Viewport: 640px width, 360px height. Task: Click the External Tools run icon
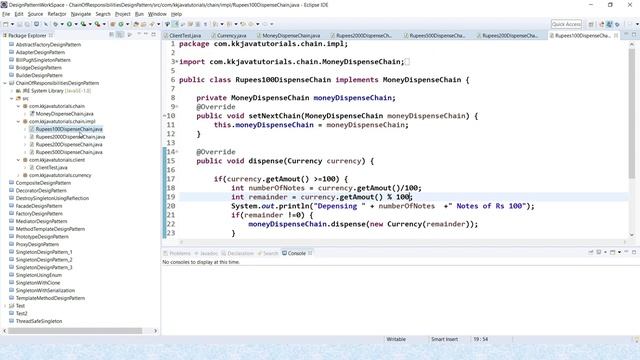coord(98,24)
